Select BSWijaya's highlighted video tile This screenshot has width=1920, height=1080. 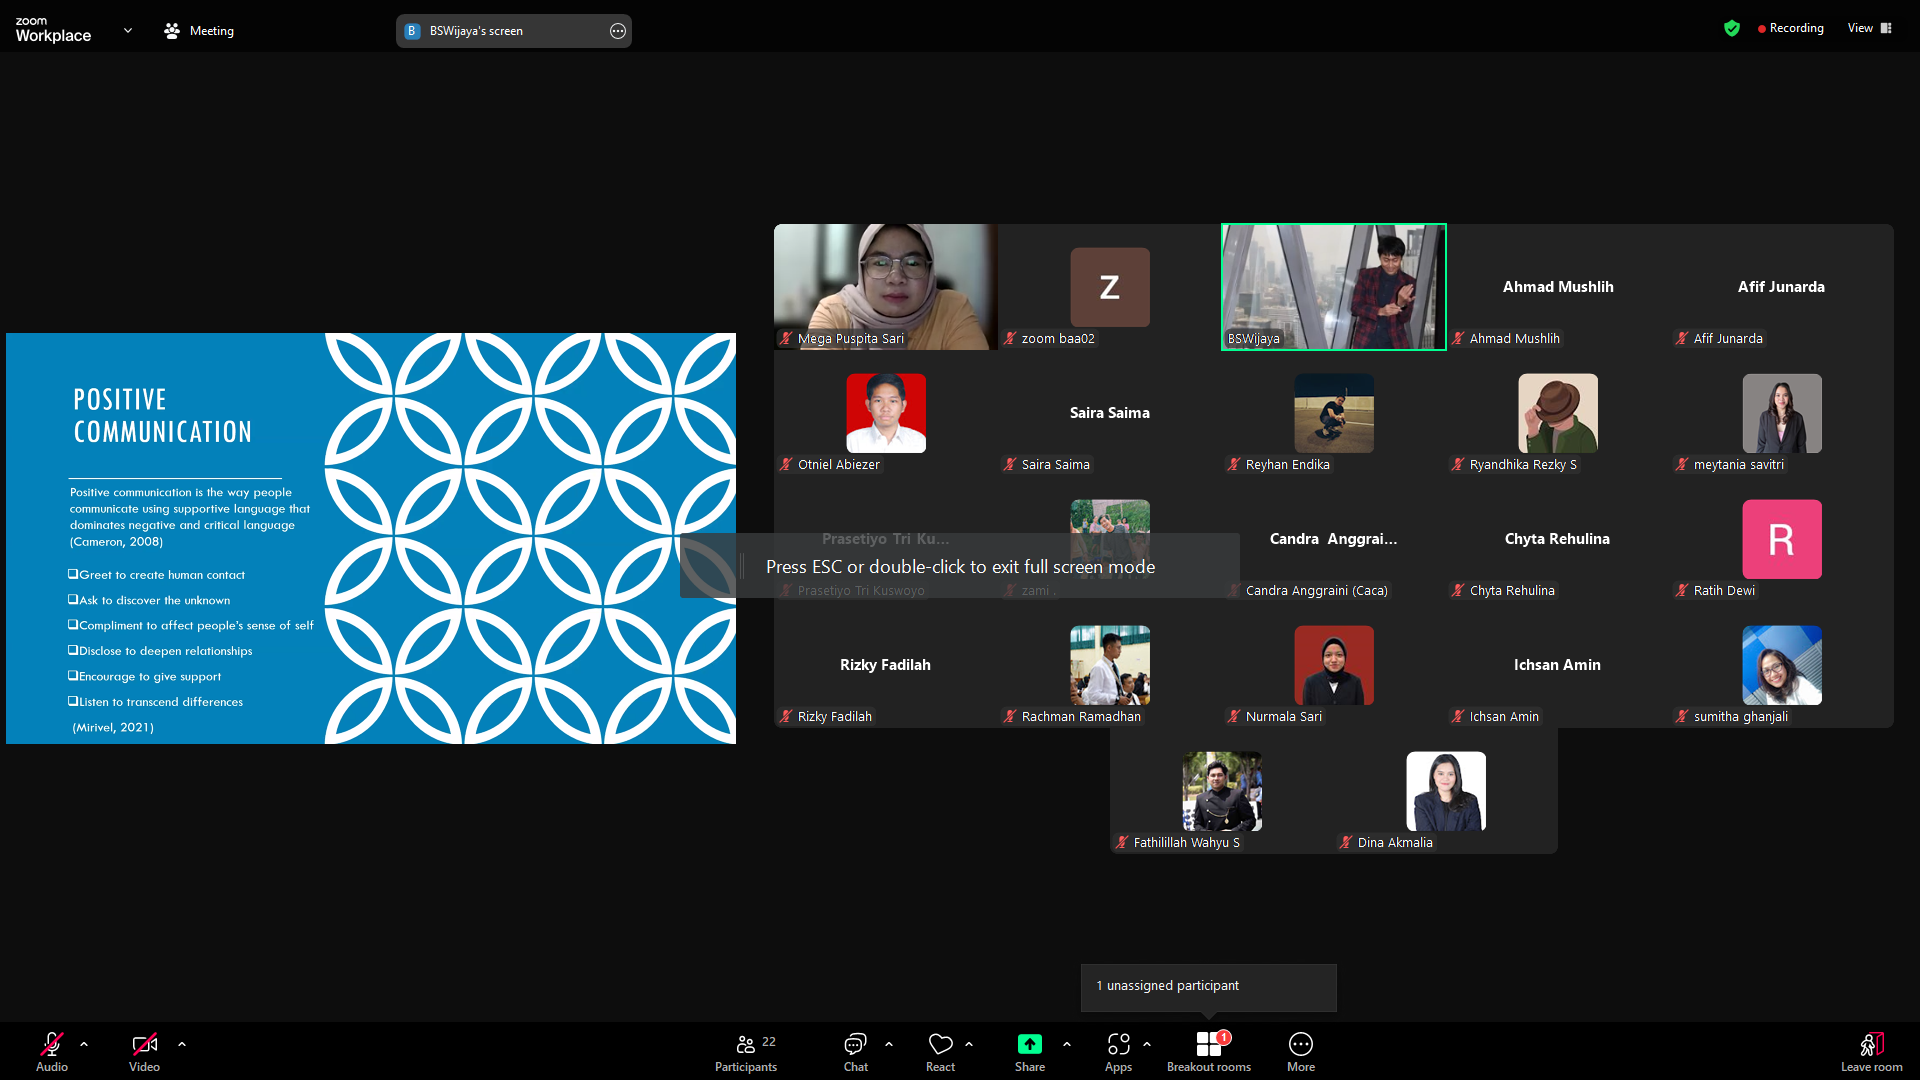pos(1333,287)
